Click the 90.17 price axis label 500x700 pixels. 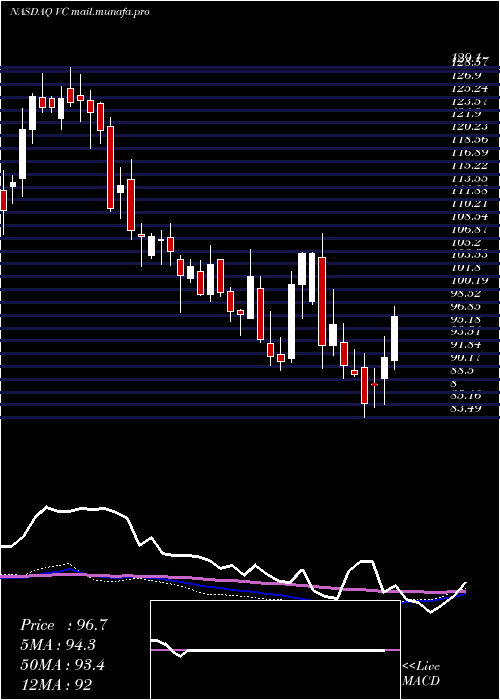tap(467, 358)
